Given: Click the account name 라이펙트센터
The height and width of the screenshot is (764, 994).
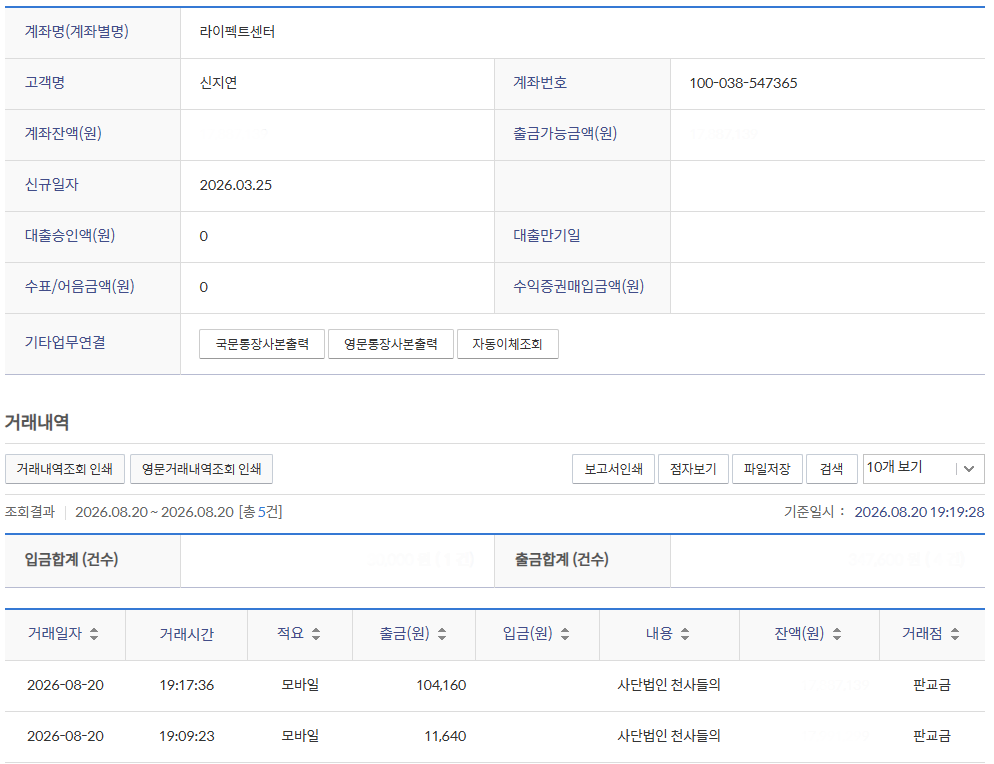Looking at the screenshot, I should [237, 32].
